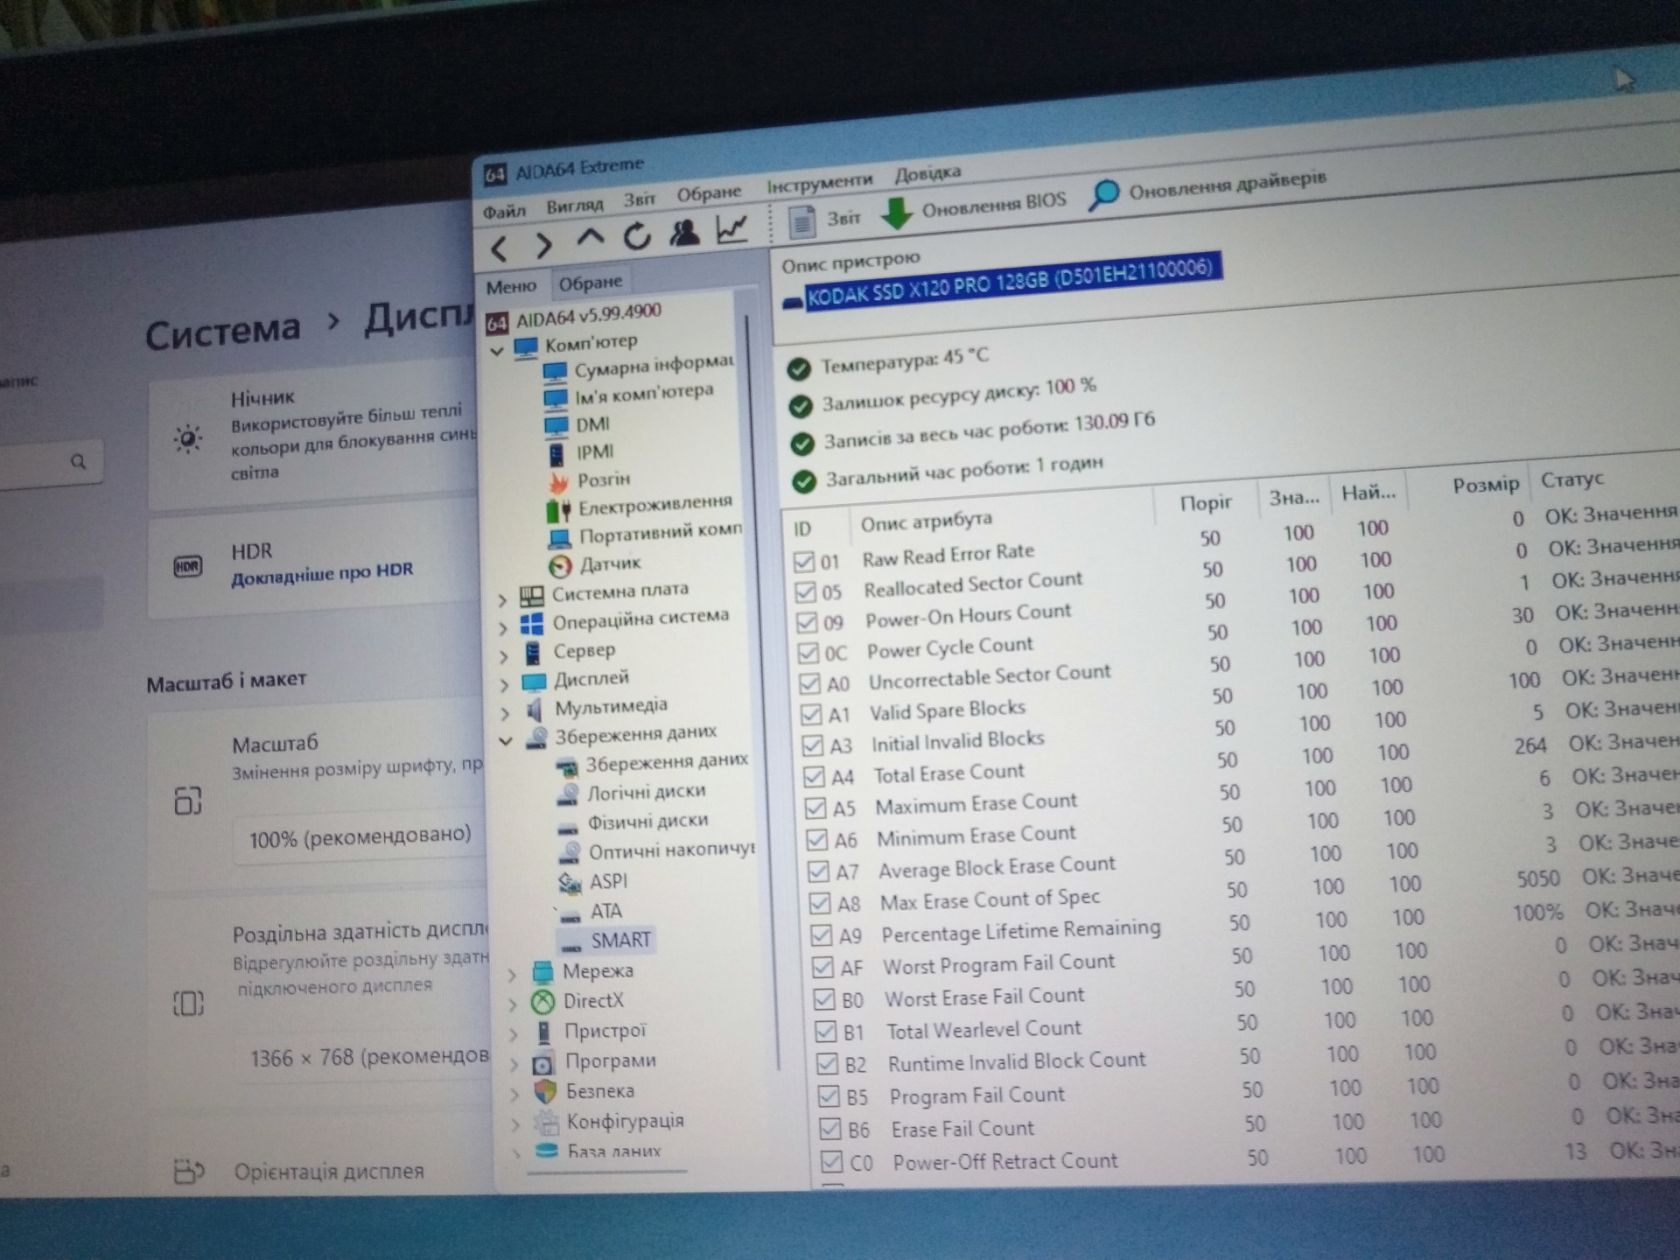Go forward with the right arrow toolbar icon
This screenshot has width=1680, height=1260.
click(543, 244)
